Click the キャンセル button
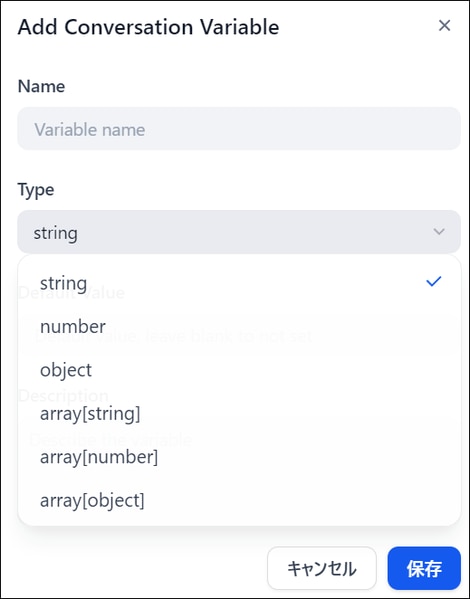Image resolution: width=470 pixels, height=599 pixels. 322,568
